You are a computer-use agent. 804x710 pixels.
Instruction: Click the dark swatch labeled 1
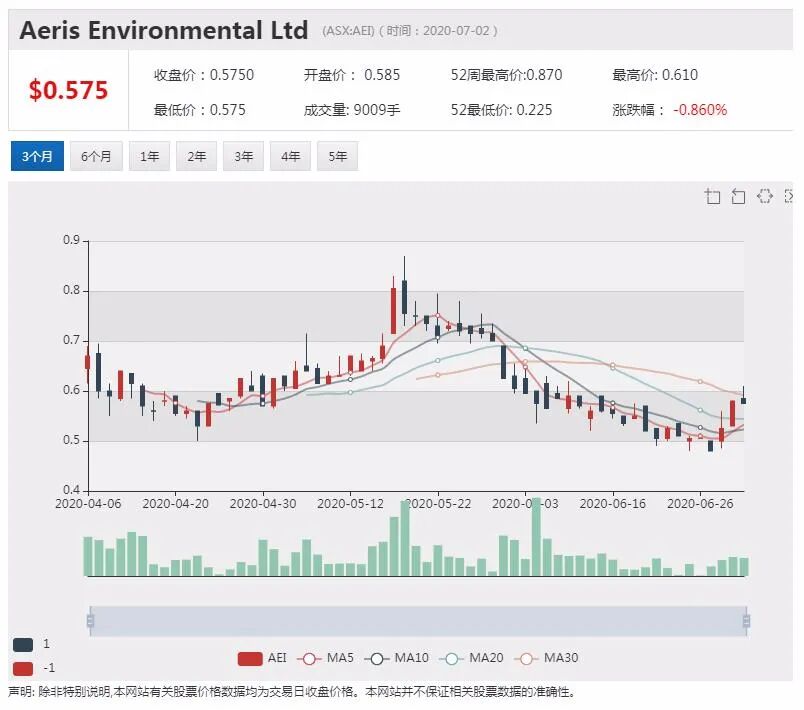tap(23, 644)
